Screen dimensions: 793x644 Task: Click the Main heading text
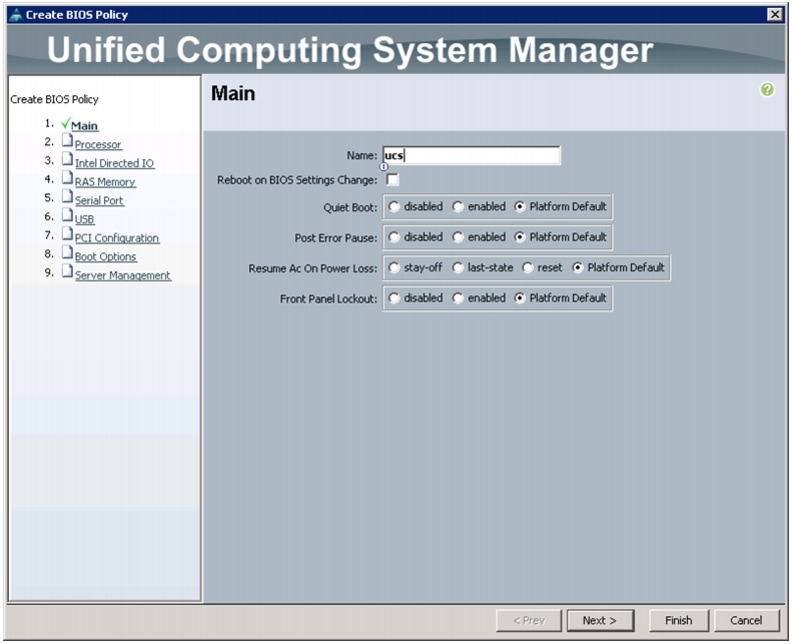(233, 94)
